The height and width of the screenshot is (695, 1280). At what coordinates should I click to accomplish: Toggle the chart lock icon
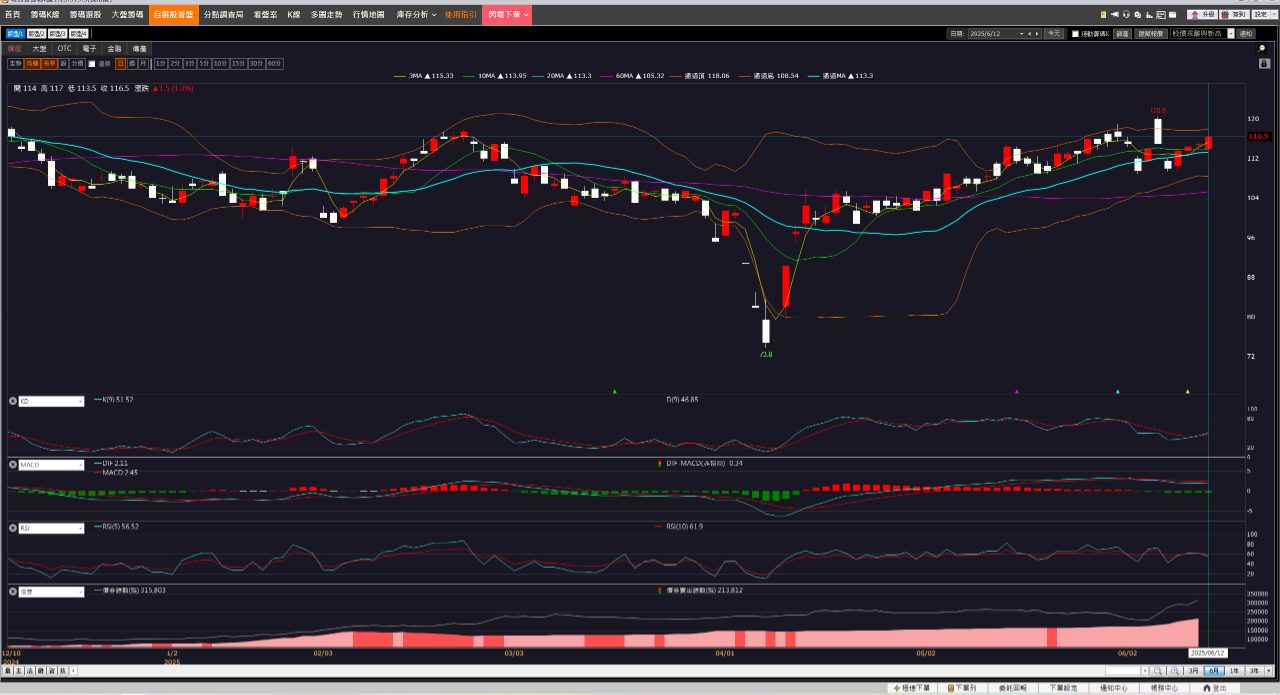pos(1264,64)
